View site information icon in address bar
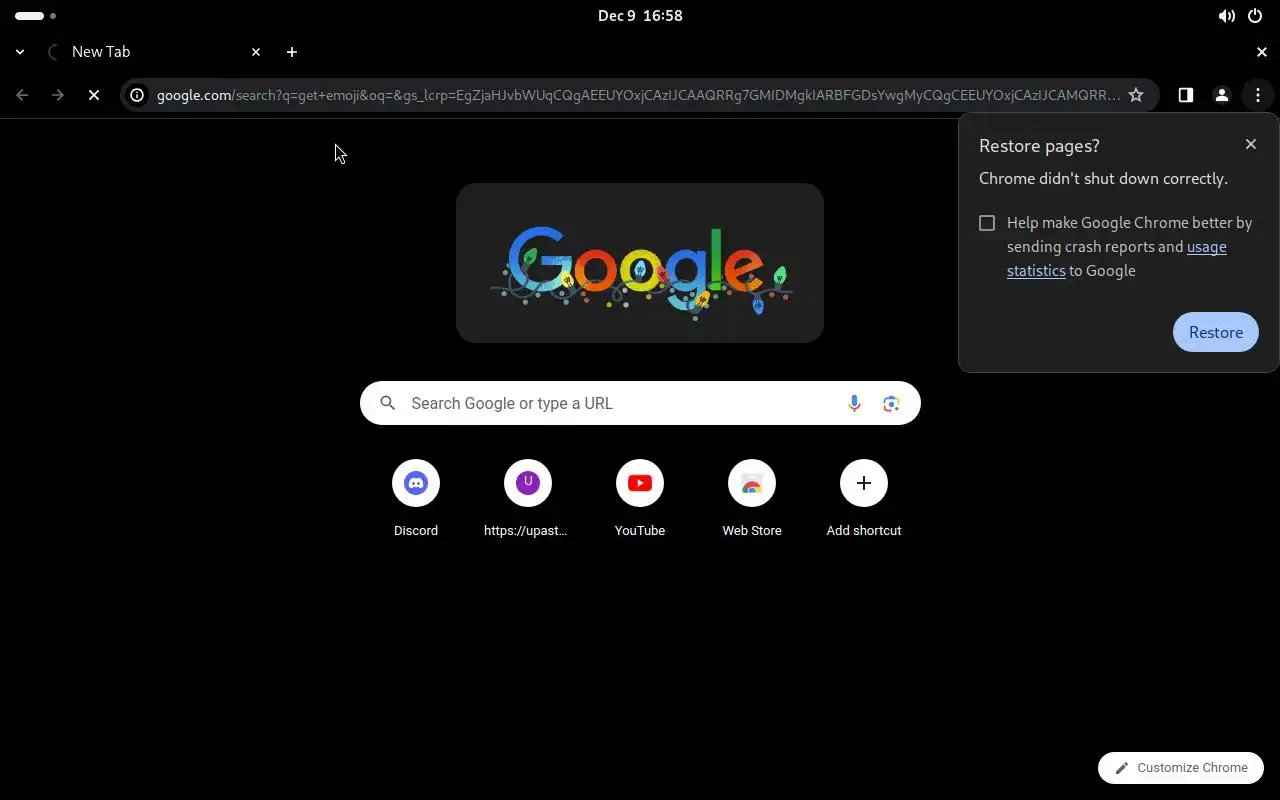Screen dimensions: 1280x800 137,95
